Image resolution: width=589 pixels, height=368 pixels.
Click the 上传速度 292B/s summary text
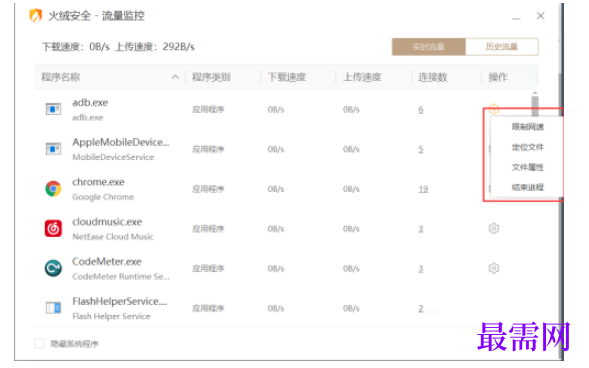click(x=155, y=47)
